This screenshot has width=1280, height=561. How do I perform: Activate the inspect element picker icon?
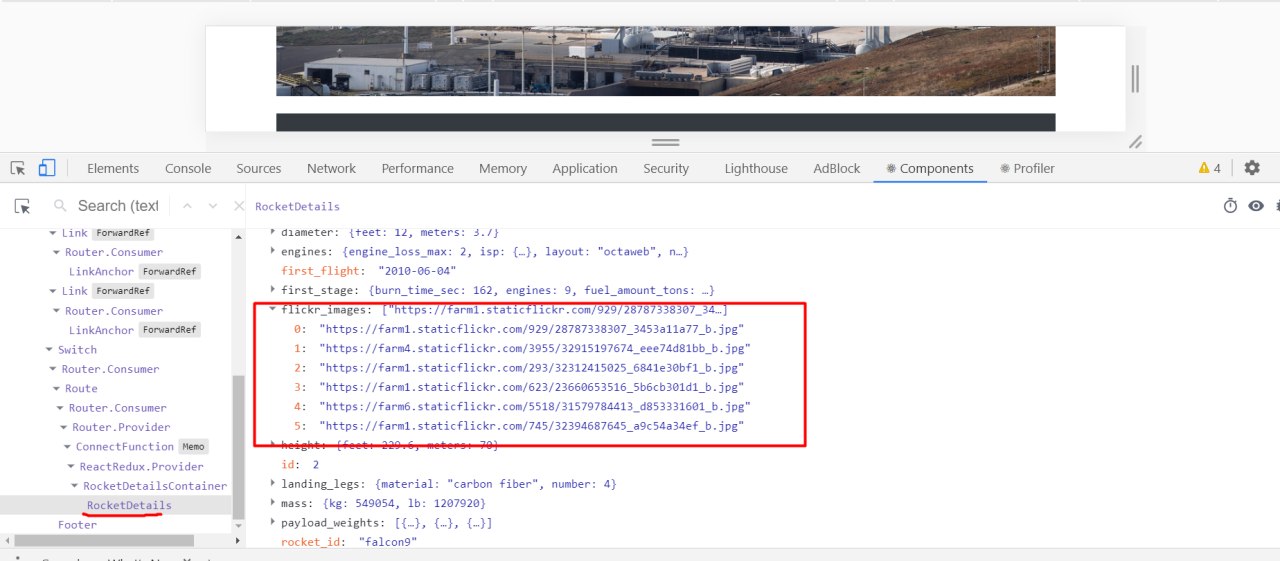pos(18,168)
